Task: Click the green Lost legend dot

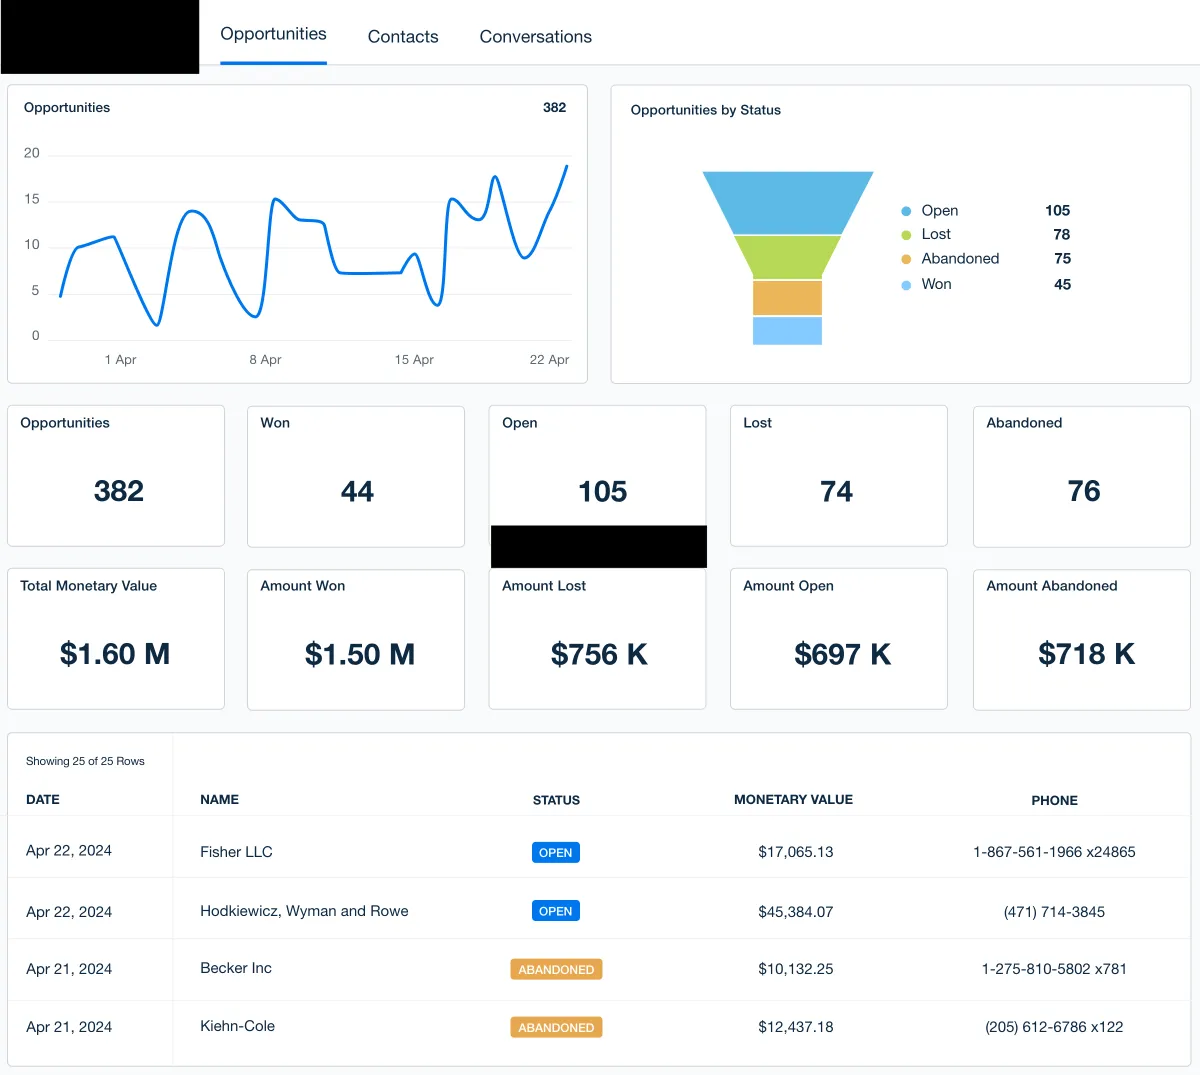Action: pos(906,235)
